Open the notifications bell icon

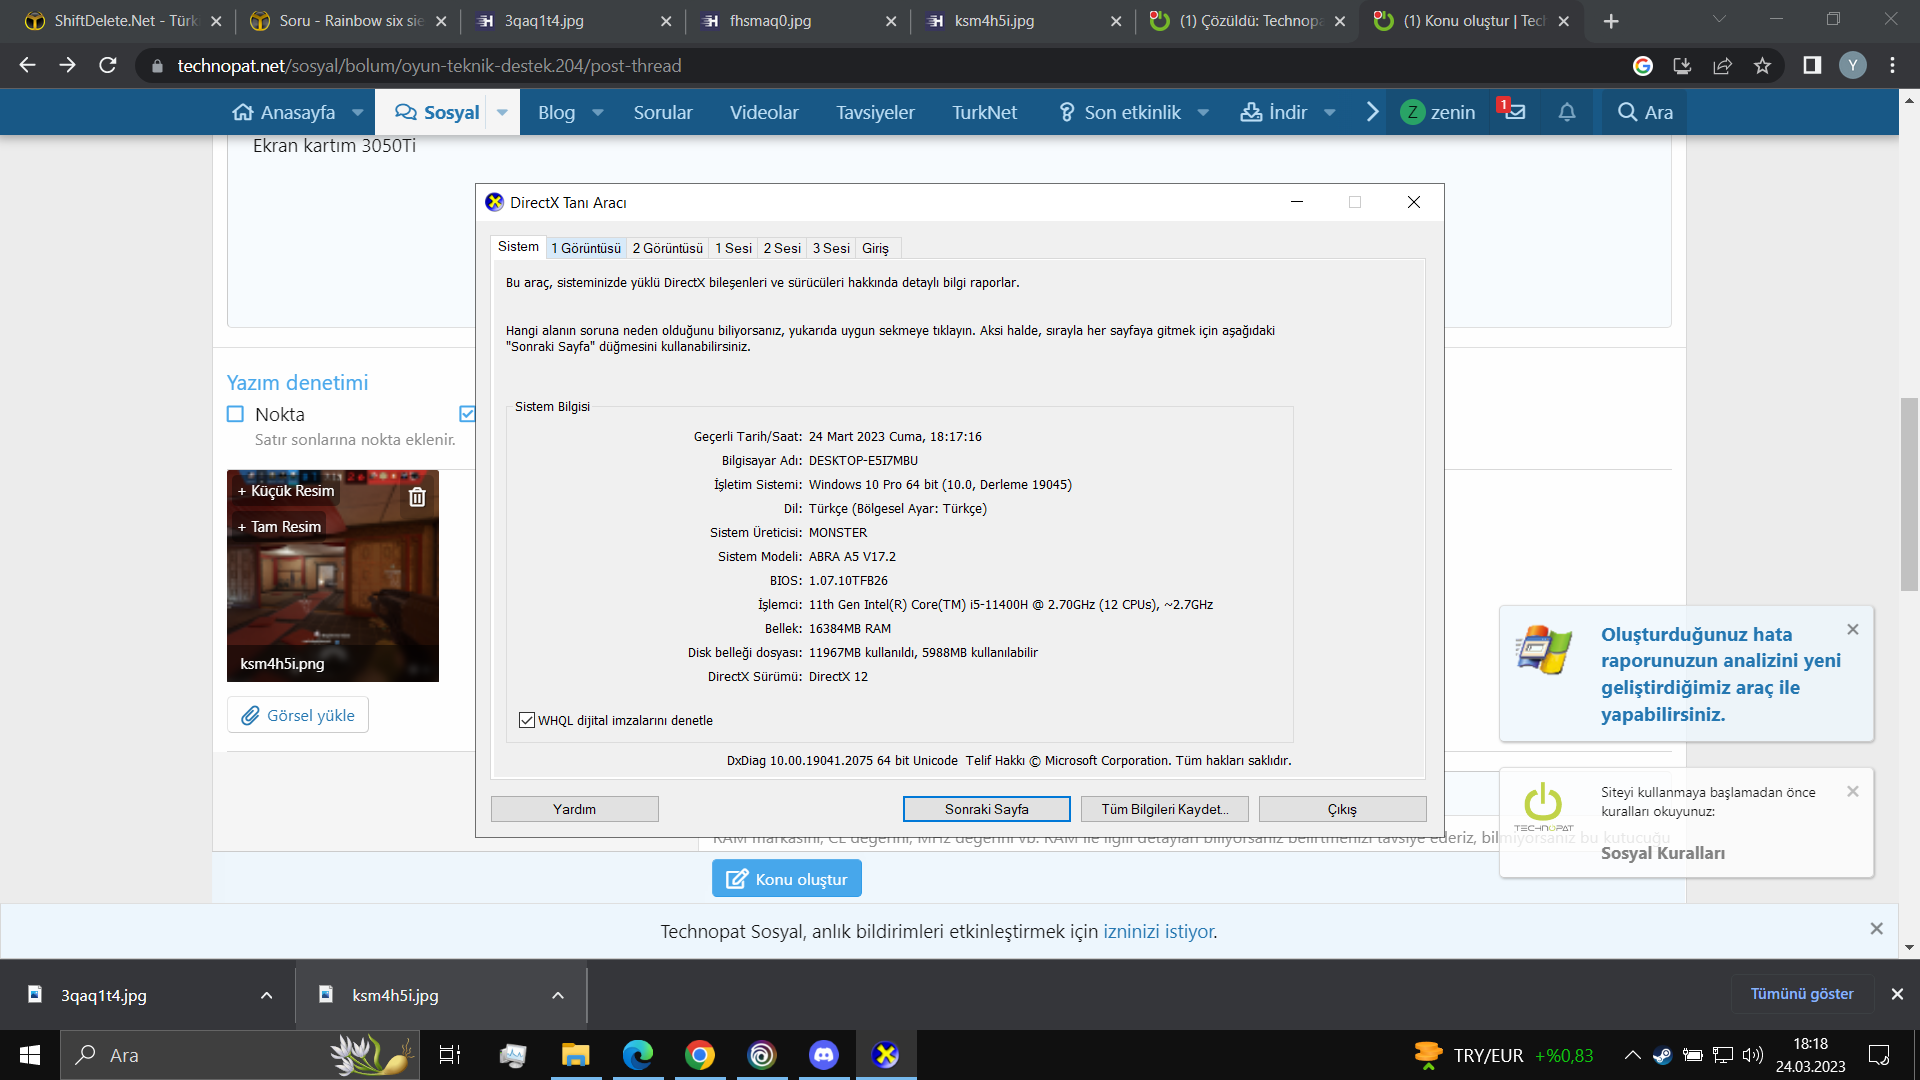click(x=1567, y=112)
